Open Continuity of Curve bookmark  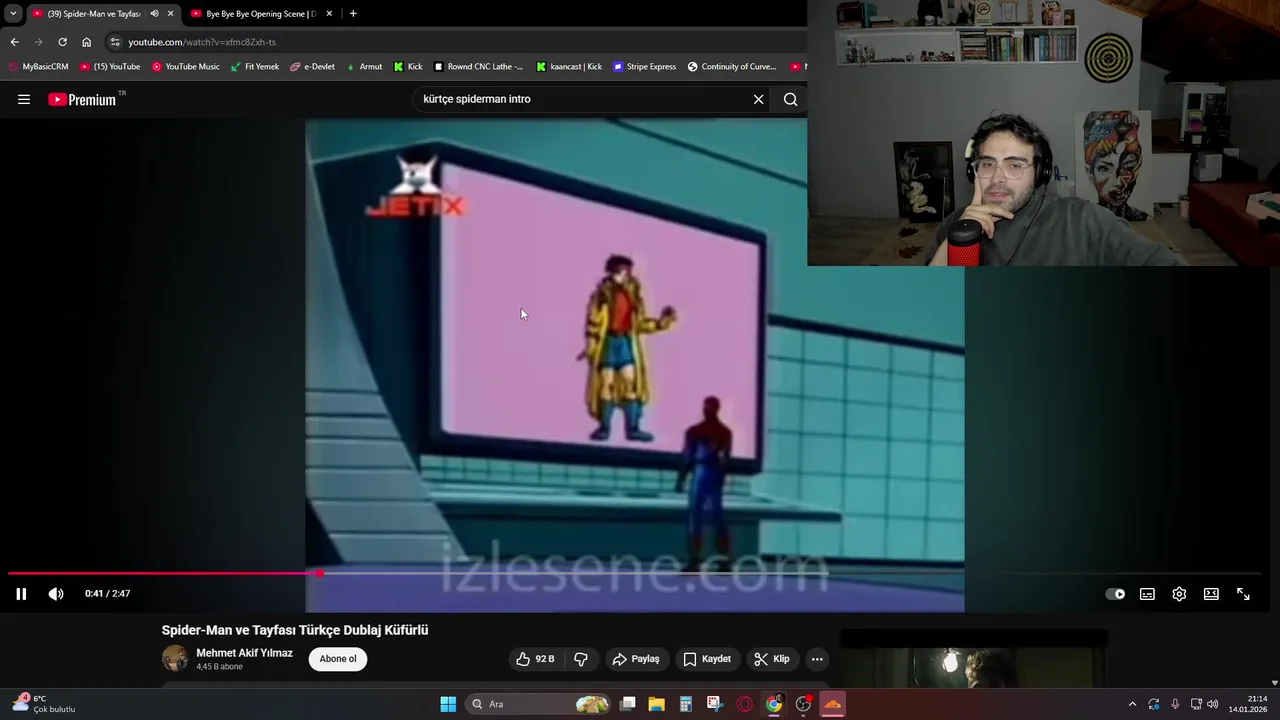pos(732,67)
